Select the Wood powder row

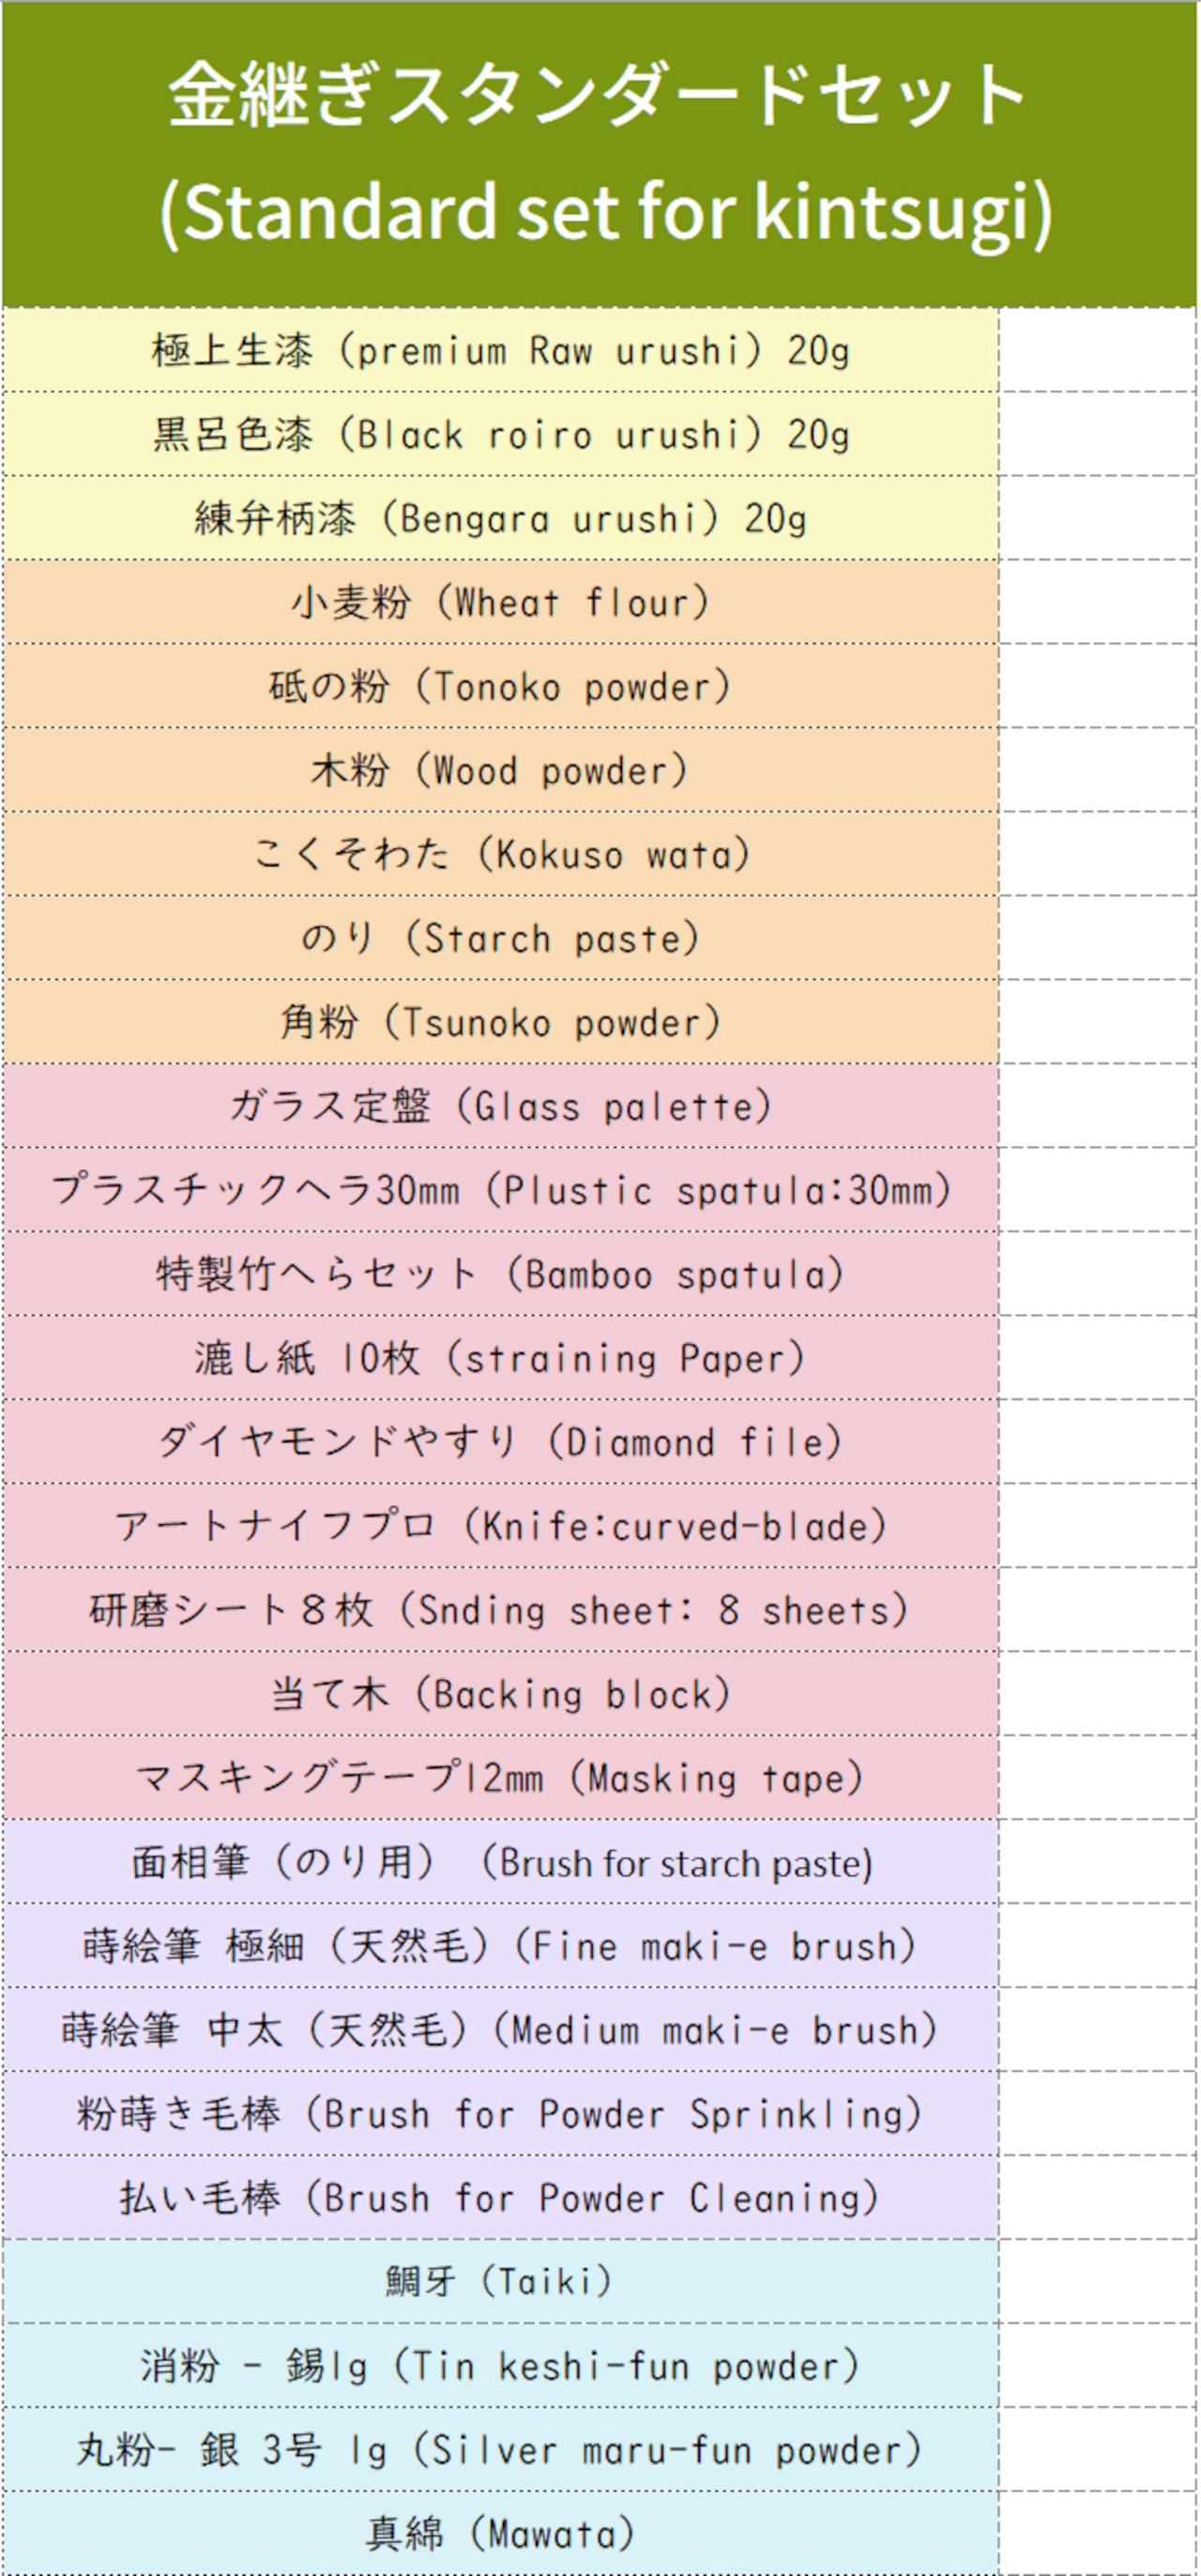(500, 770)
